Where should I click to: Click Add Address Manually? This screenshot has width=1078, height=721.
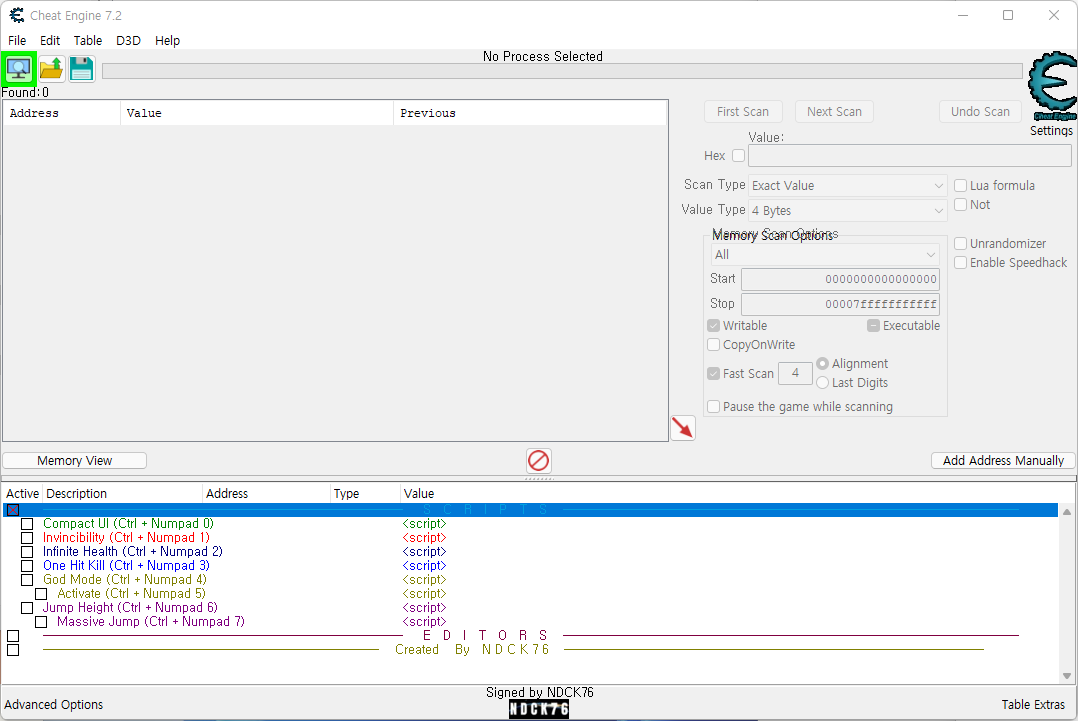(x=1003, y=461)
